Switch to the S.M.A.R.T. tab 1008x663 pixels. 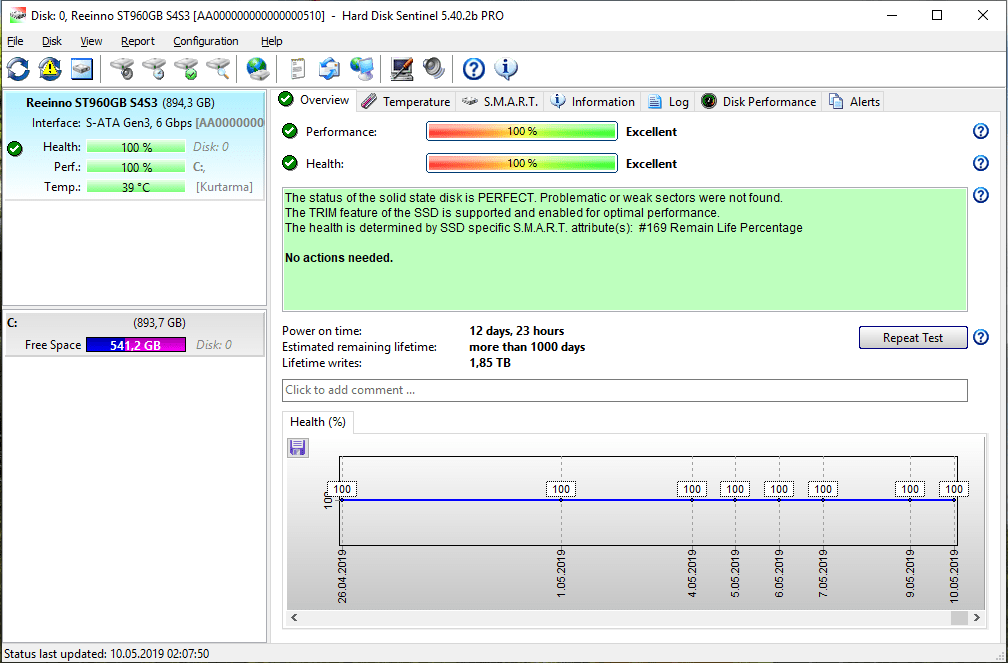[x=500, y=102]
